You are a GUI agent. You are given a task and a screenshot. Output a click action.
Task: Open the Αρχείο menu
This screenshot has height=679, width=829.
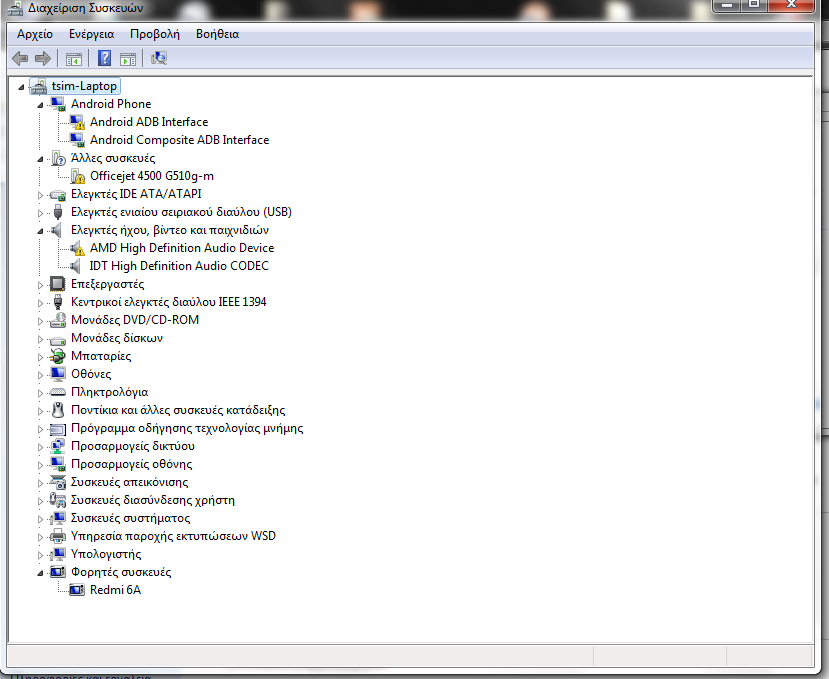(35, 34)
